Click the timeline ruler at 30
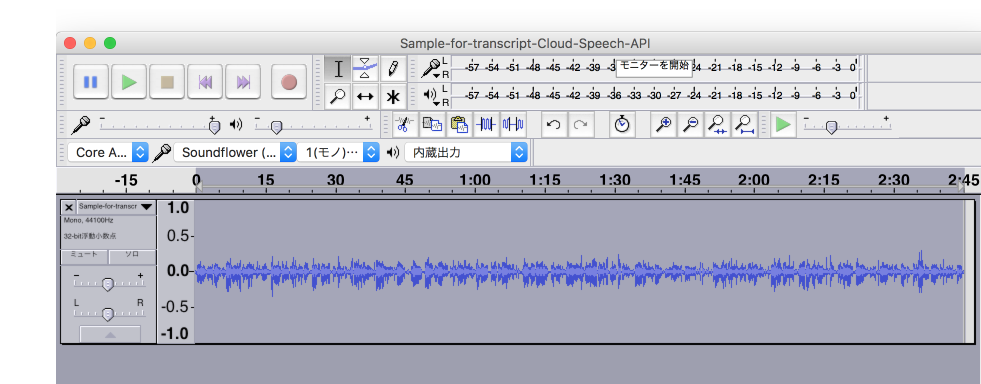 pyautogui.click(x=335, y=181)
